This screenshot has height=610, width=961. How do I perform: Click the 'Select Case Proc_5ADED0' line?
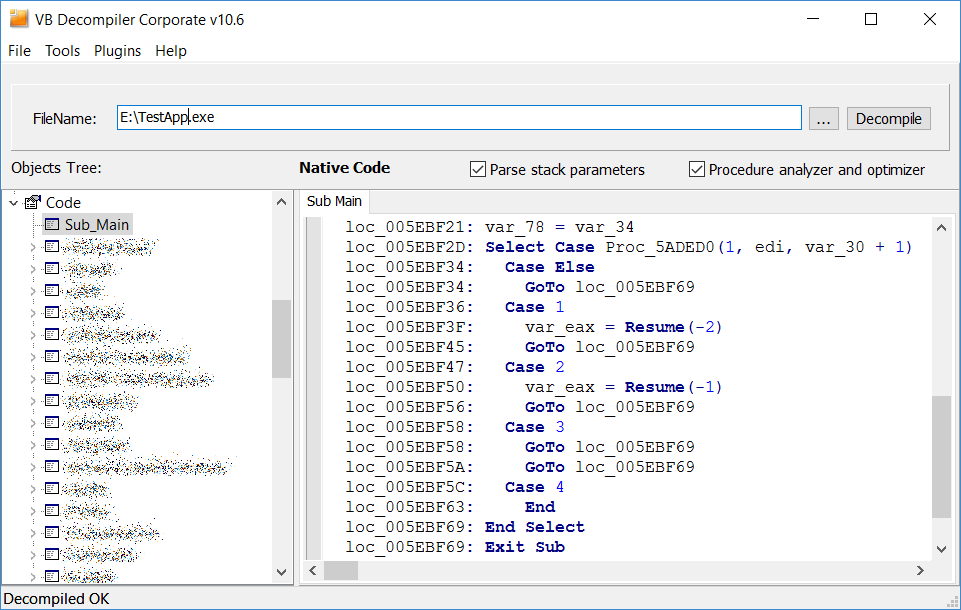[629, 247]
